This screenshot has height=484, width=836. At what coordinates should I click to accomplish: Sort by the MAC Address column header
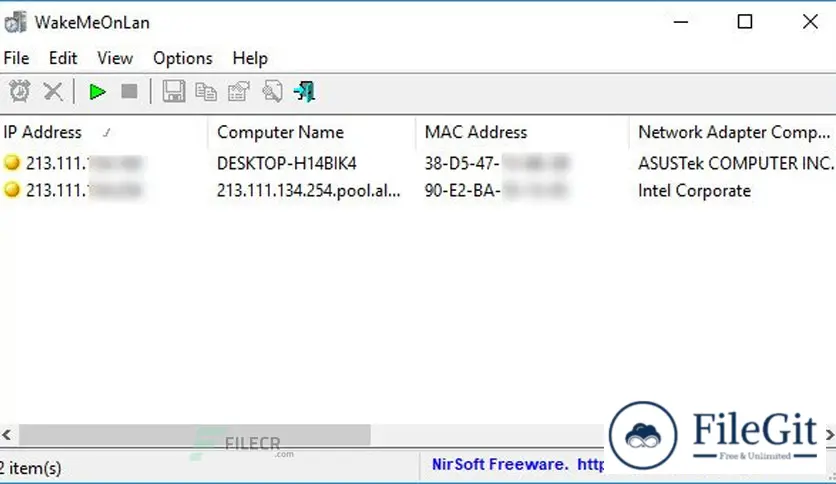click(522, 132)
